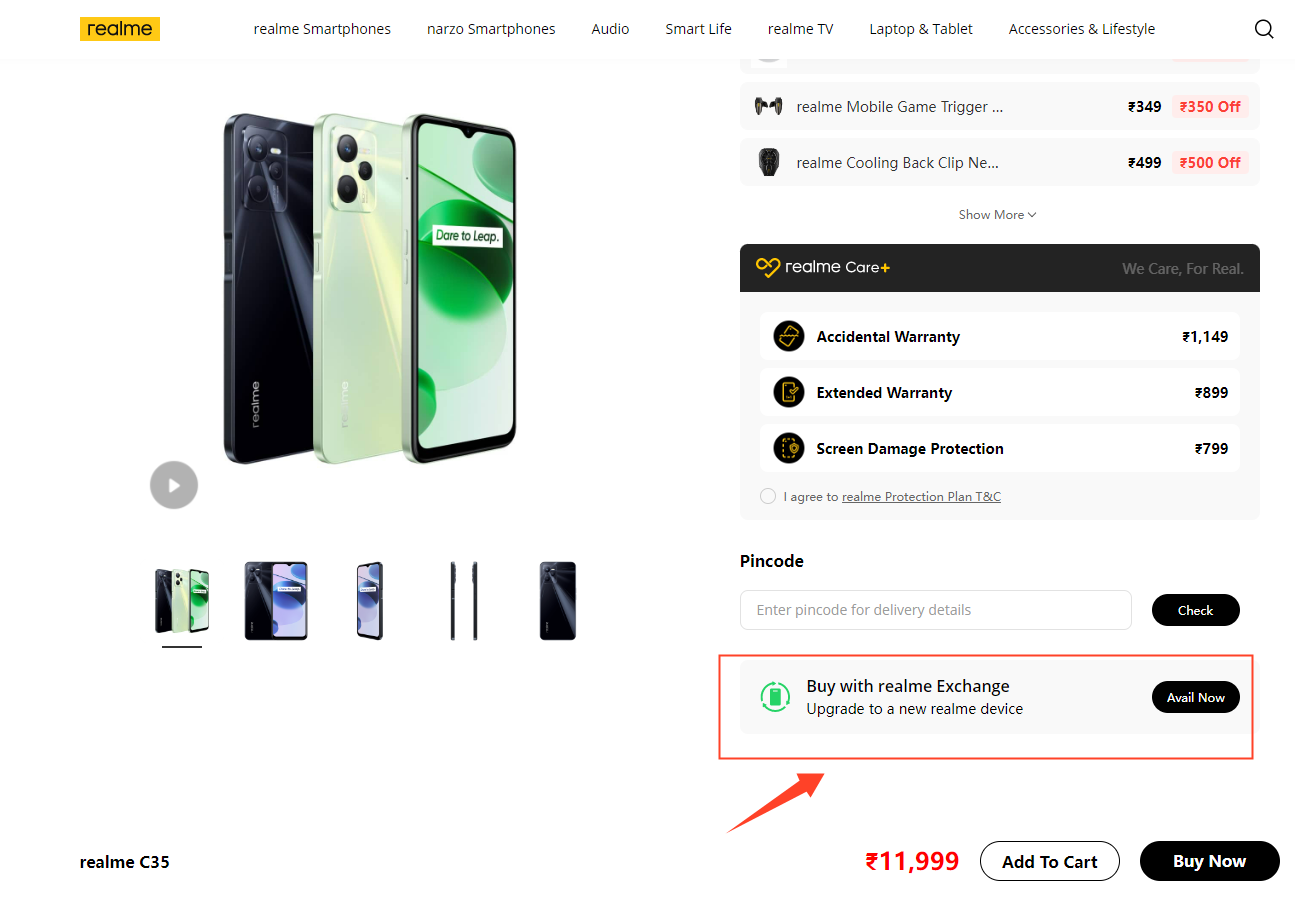Open the realme Protection Plan T&C link
This screenshot has width=1295, height=898.
click(x=921, y=497)
